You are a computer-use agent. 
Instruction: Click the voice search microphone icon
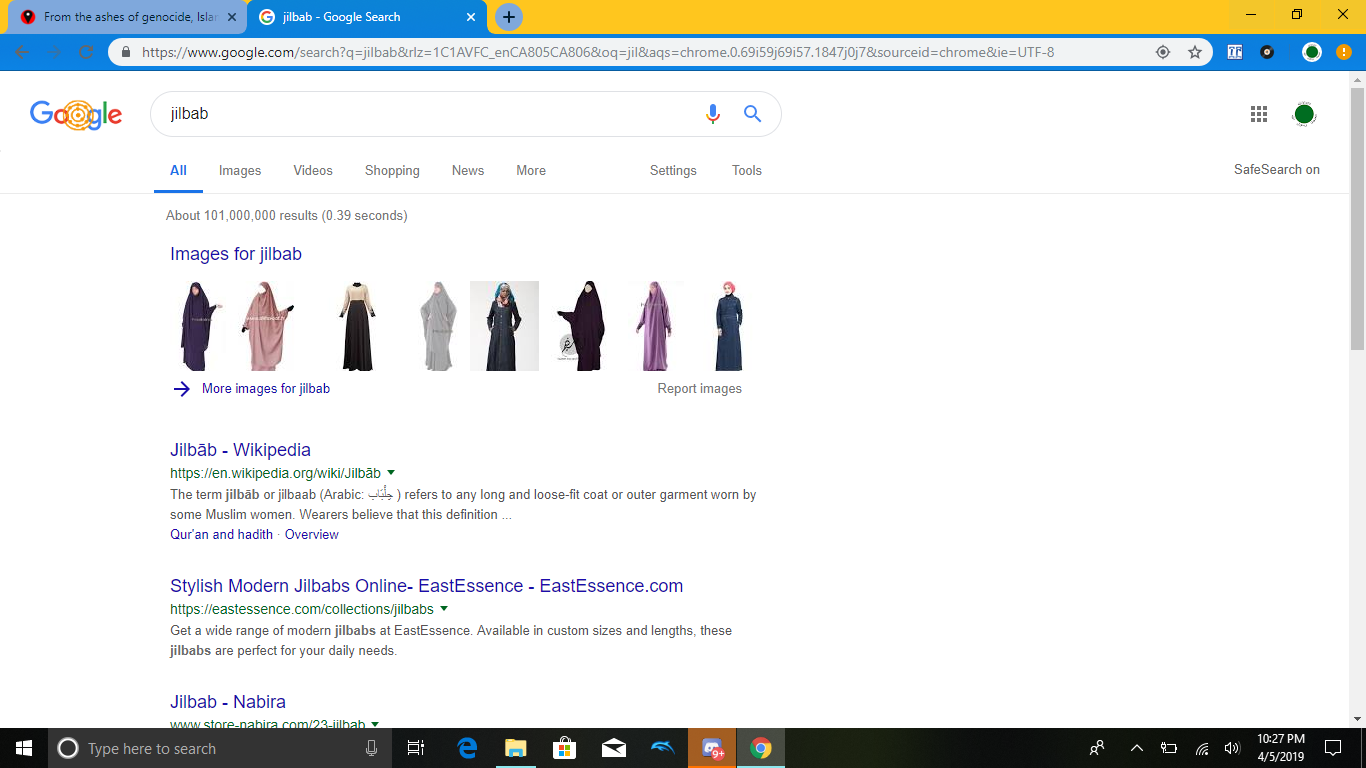tap(713, 114)
